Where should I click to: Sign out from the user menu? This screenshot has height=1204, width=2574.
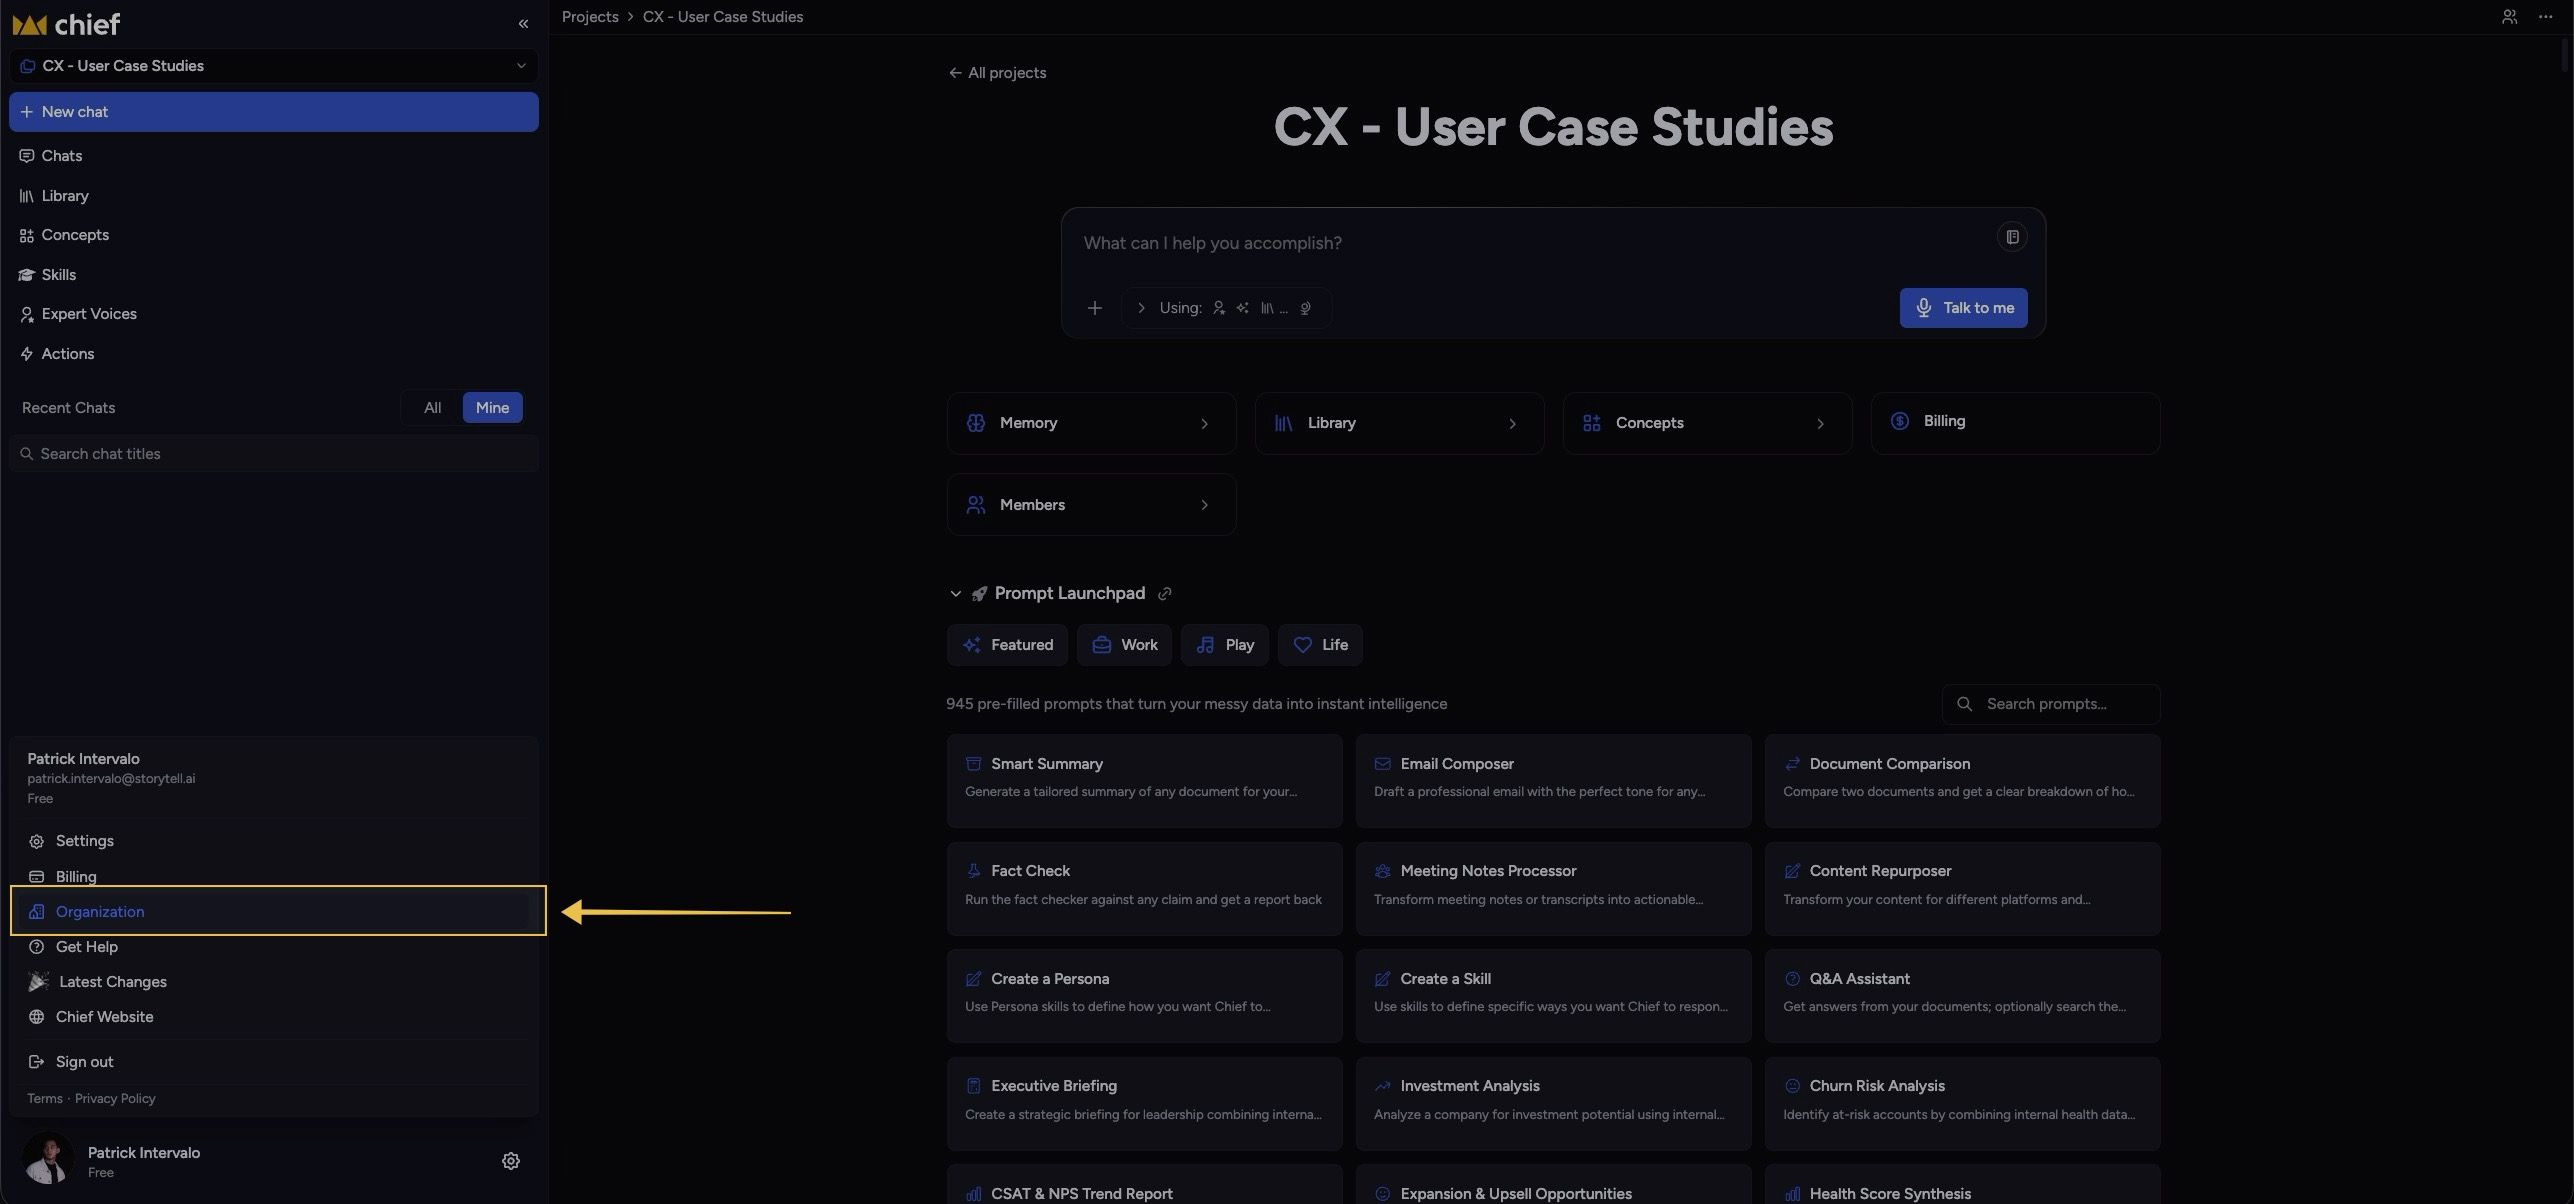coord(273,1062)
